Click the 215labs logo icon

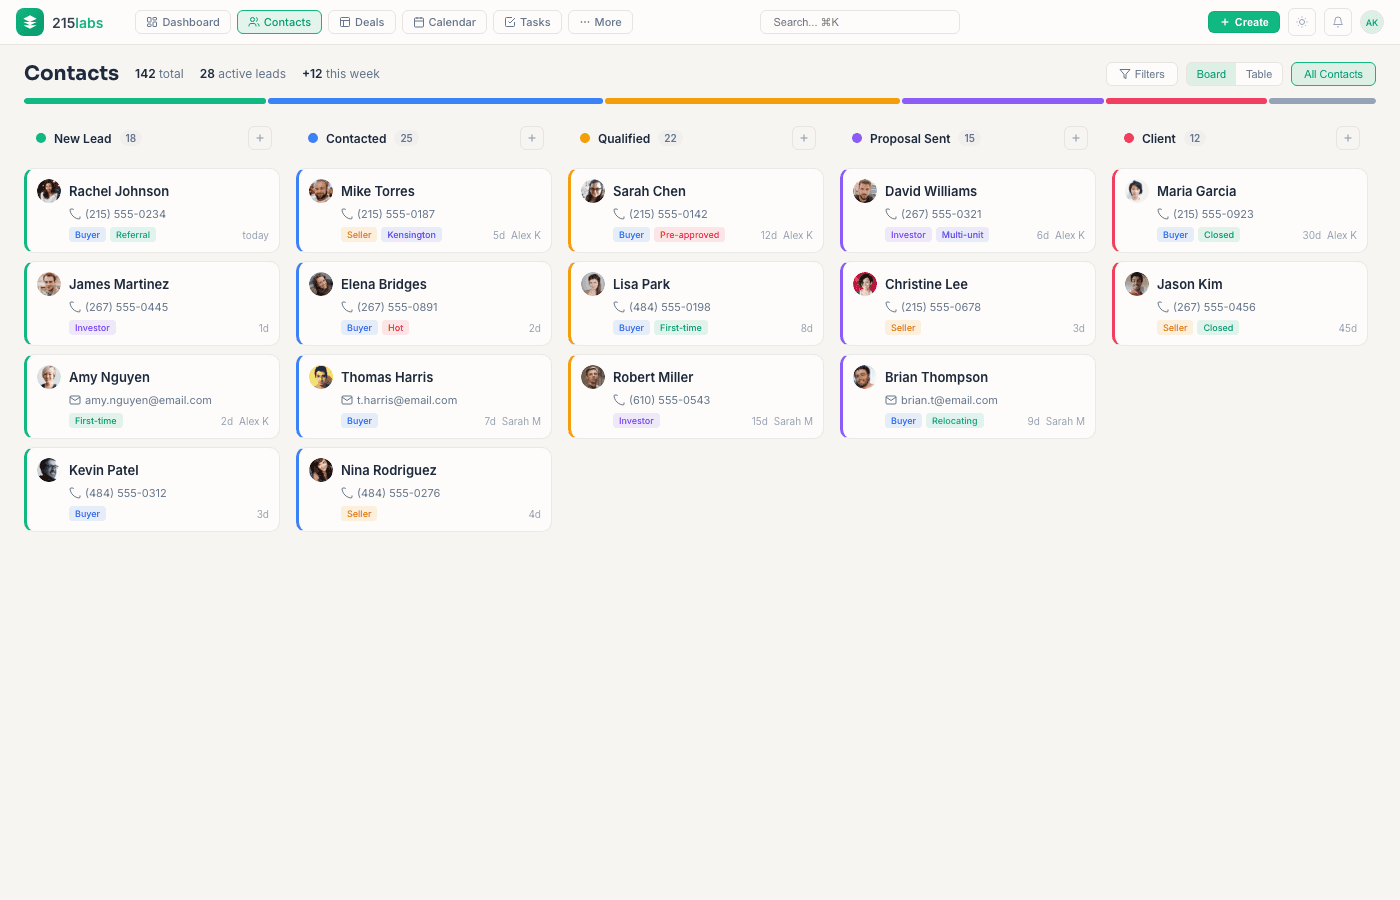(x=29, y=21)
